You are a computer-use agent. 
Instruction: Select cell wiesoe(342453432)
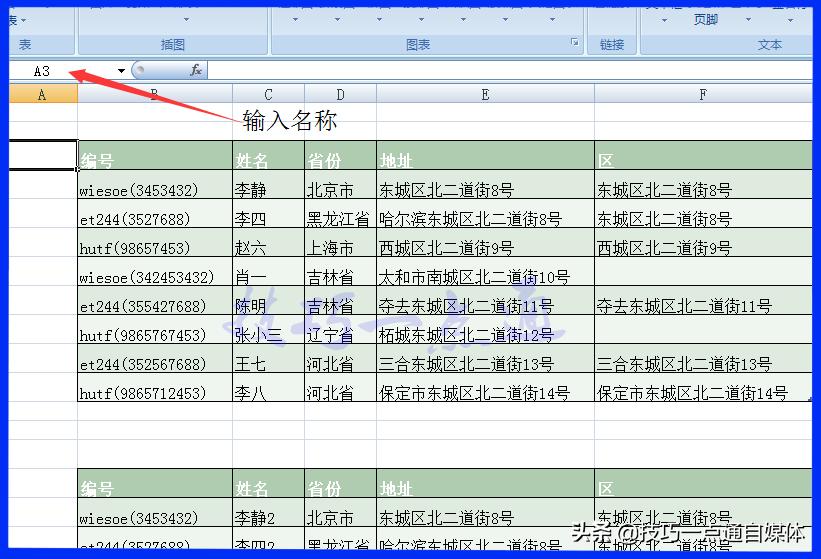click(x=155, y=271)
